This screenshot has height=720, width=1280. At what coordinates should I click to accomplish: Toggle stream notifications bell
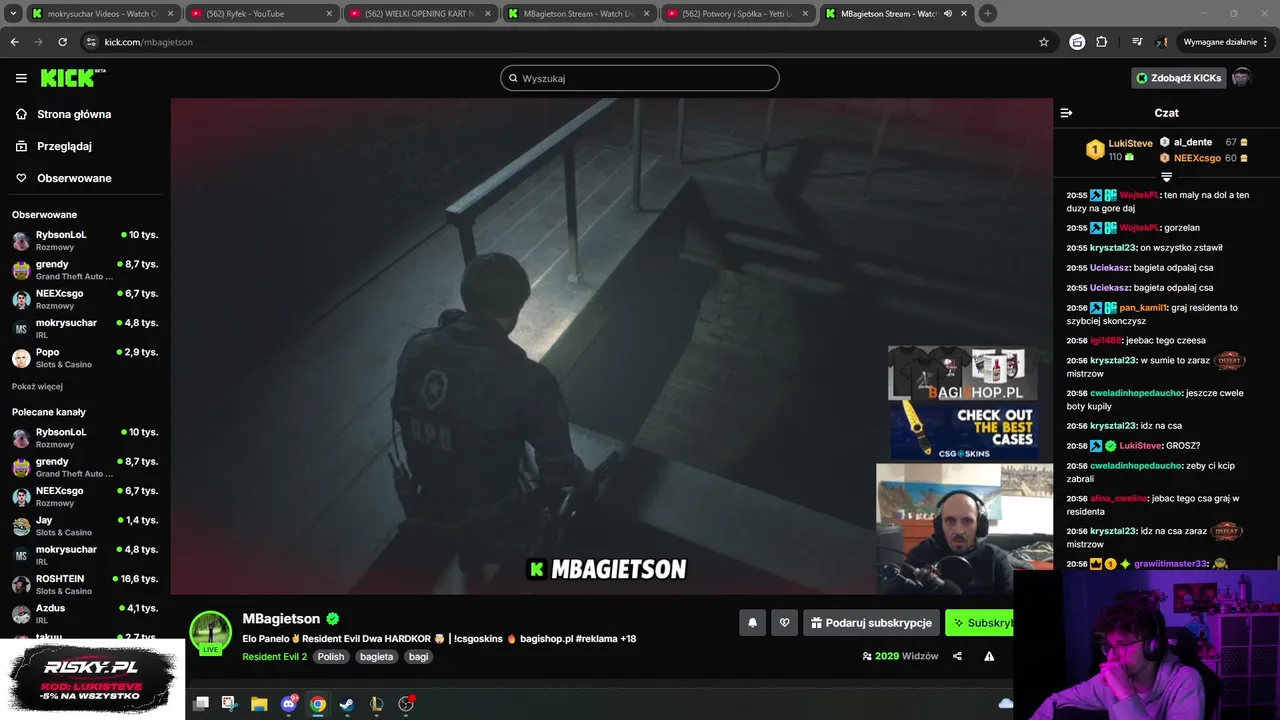(x=752, y=623)
